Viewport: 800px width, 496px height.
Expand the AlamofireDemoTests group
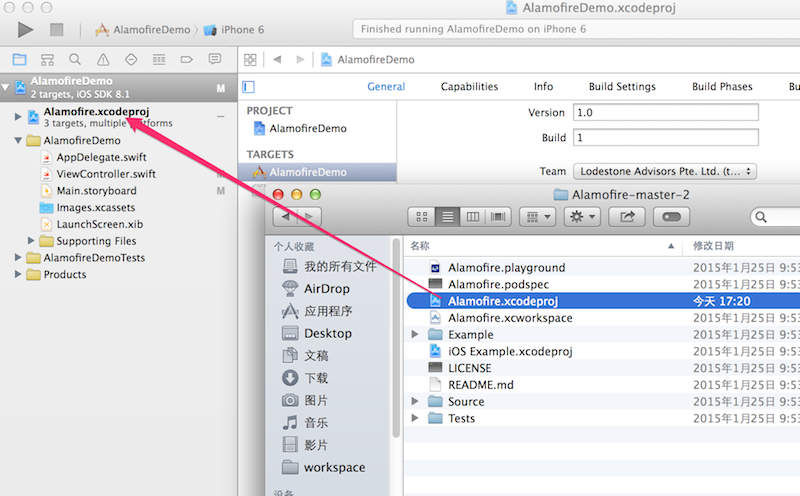tap(18, 258)
